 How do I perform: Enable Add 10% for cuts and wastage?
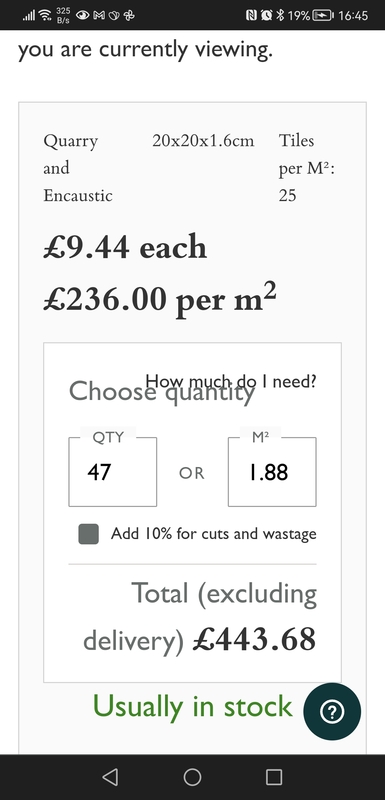[x=89, y=534]
